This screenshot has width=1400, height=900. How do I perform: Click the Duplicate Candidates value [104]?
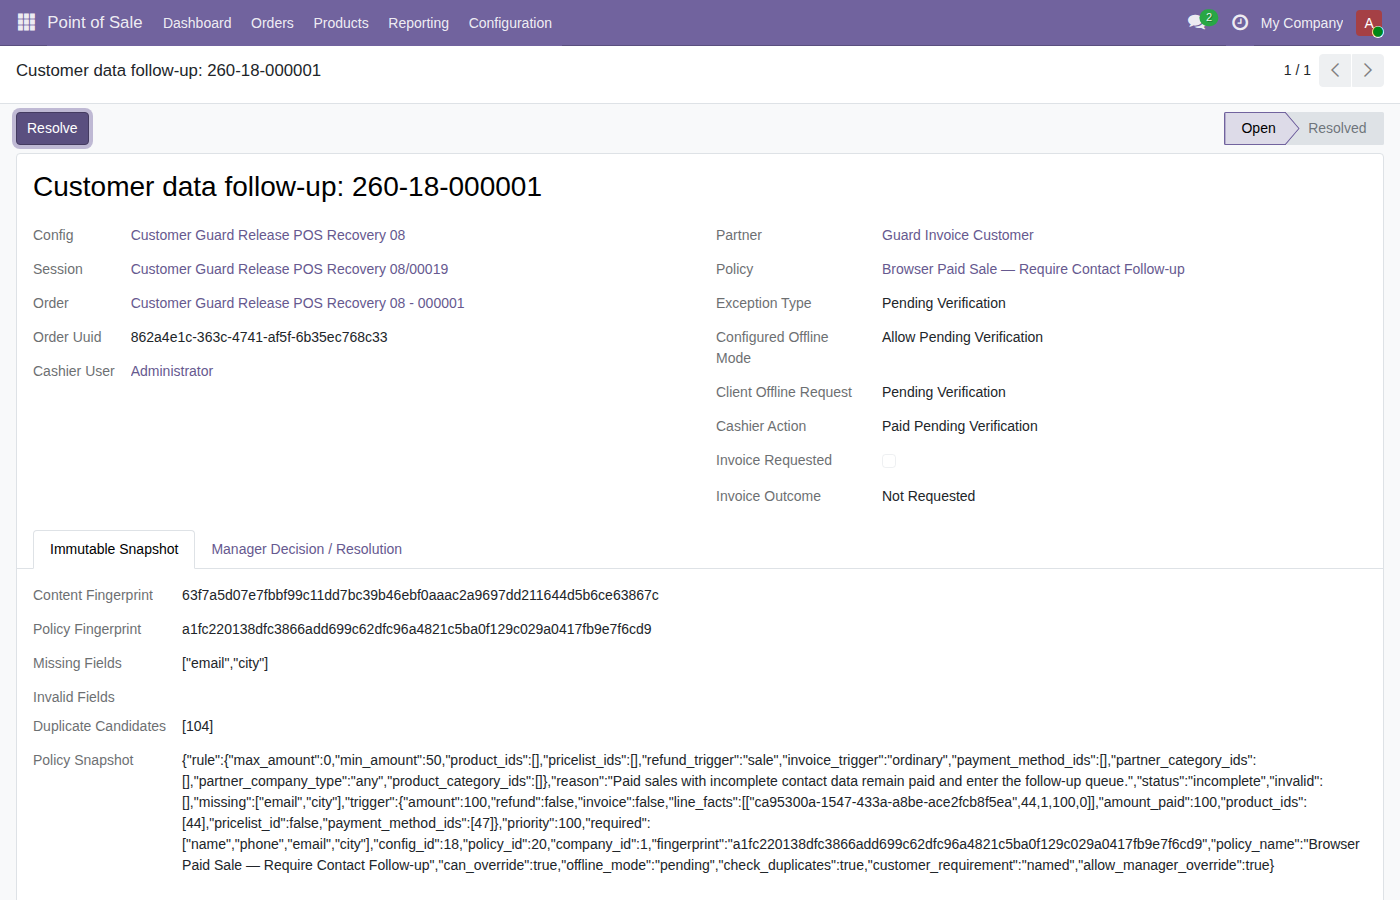coord(198,726)
